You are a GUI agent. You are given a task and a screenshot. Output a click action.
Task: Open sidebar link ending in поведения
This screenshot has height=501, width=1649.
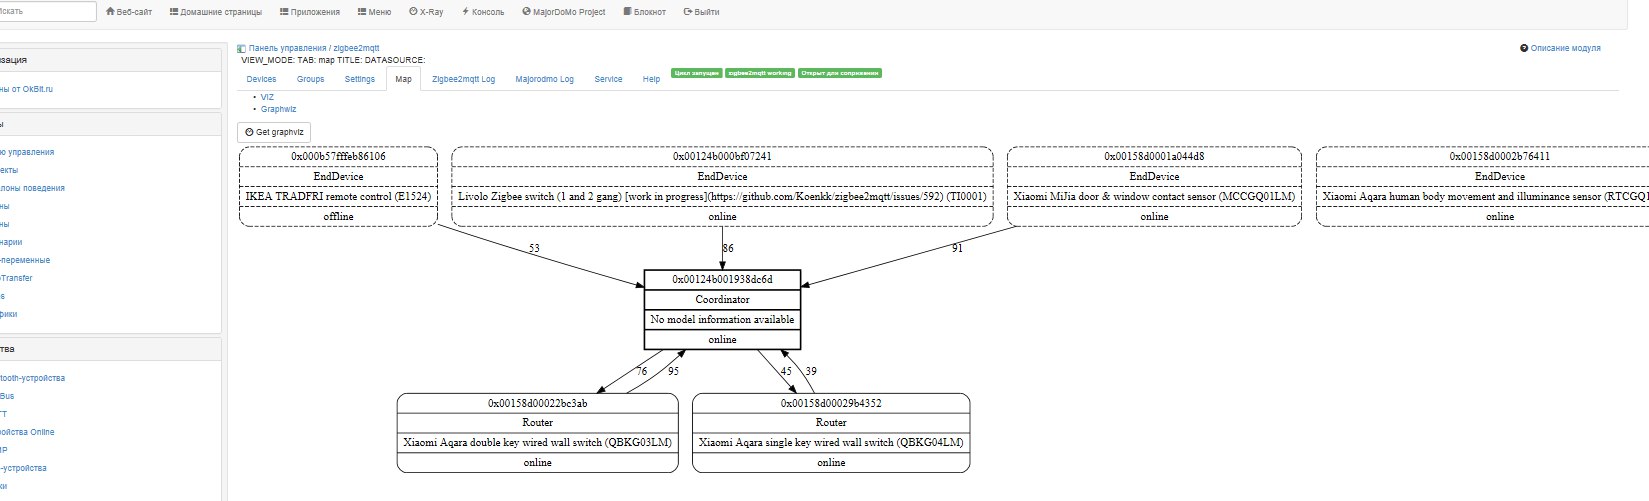pos(33,188)
